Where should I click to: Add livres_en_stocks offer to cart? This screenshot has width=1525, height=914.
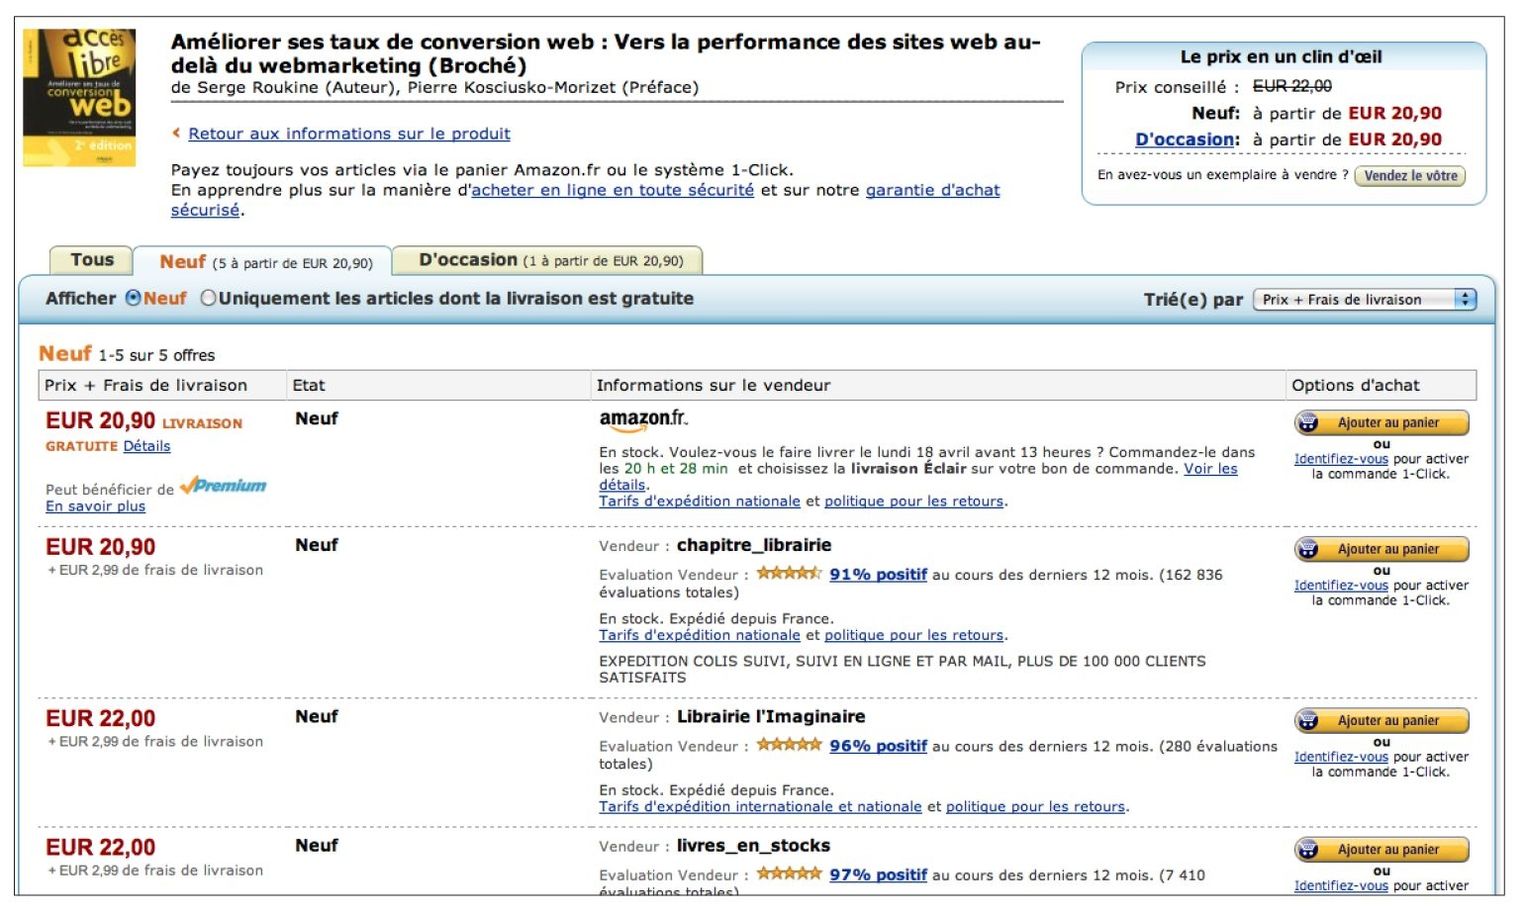(1382, 850)
